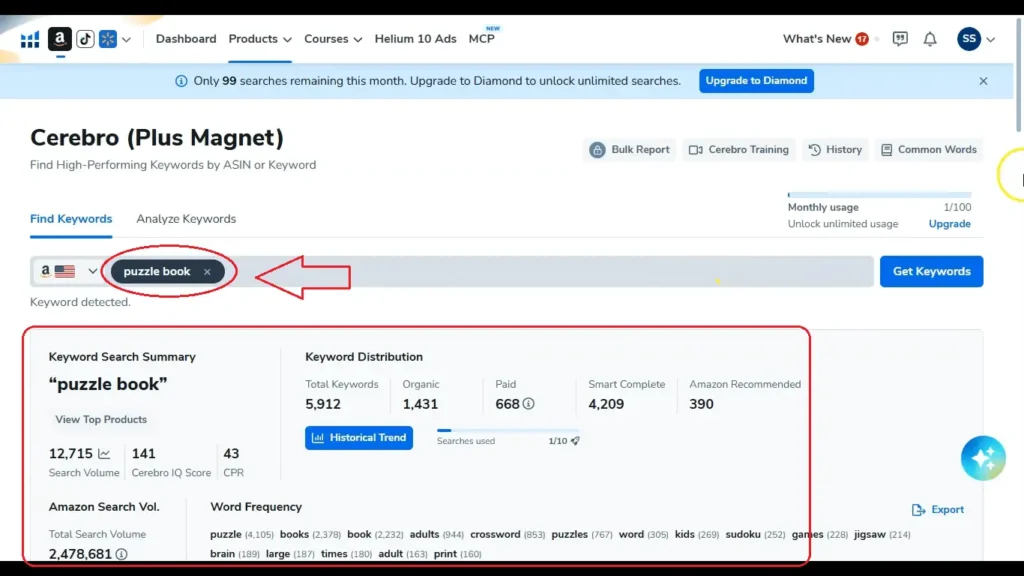Open the feedback chat icon
This screenshot has height=576, width=1024.
pyautogui.click(x=900, y=39)
